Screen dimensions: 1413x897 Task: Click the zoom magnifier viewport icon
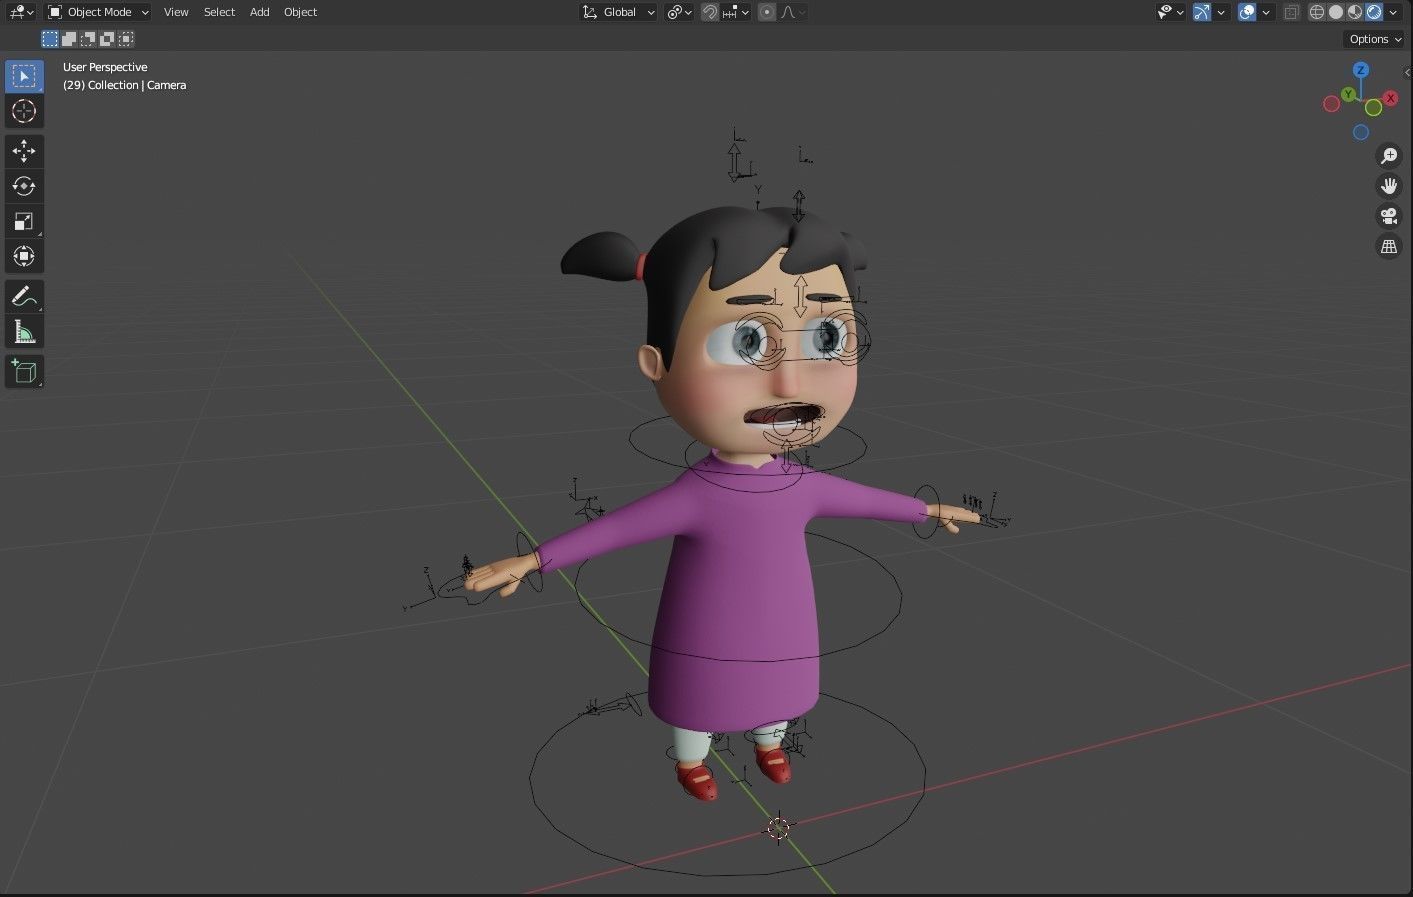click(x=1389, y=156)
